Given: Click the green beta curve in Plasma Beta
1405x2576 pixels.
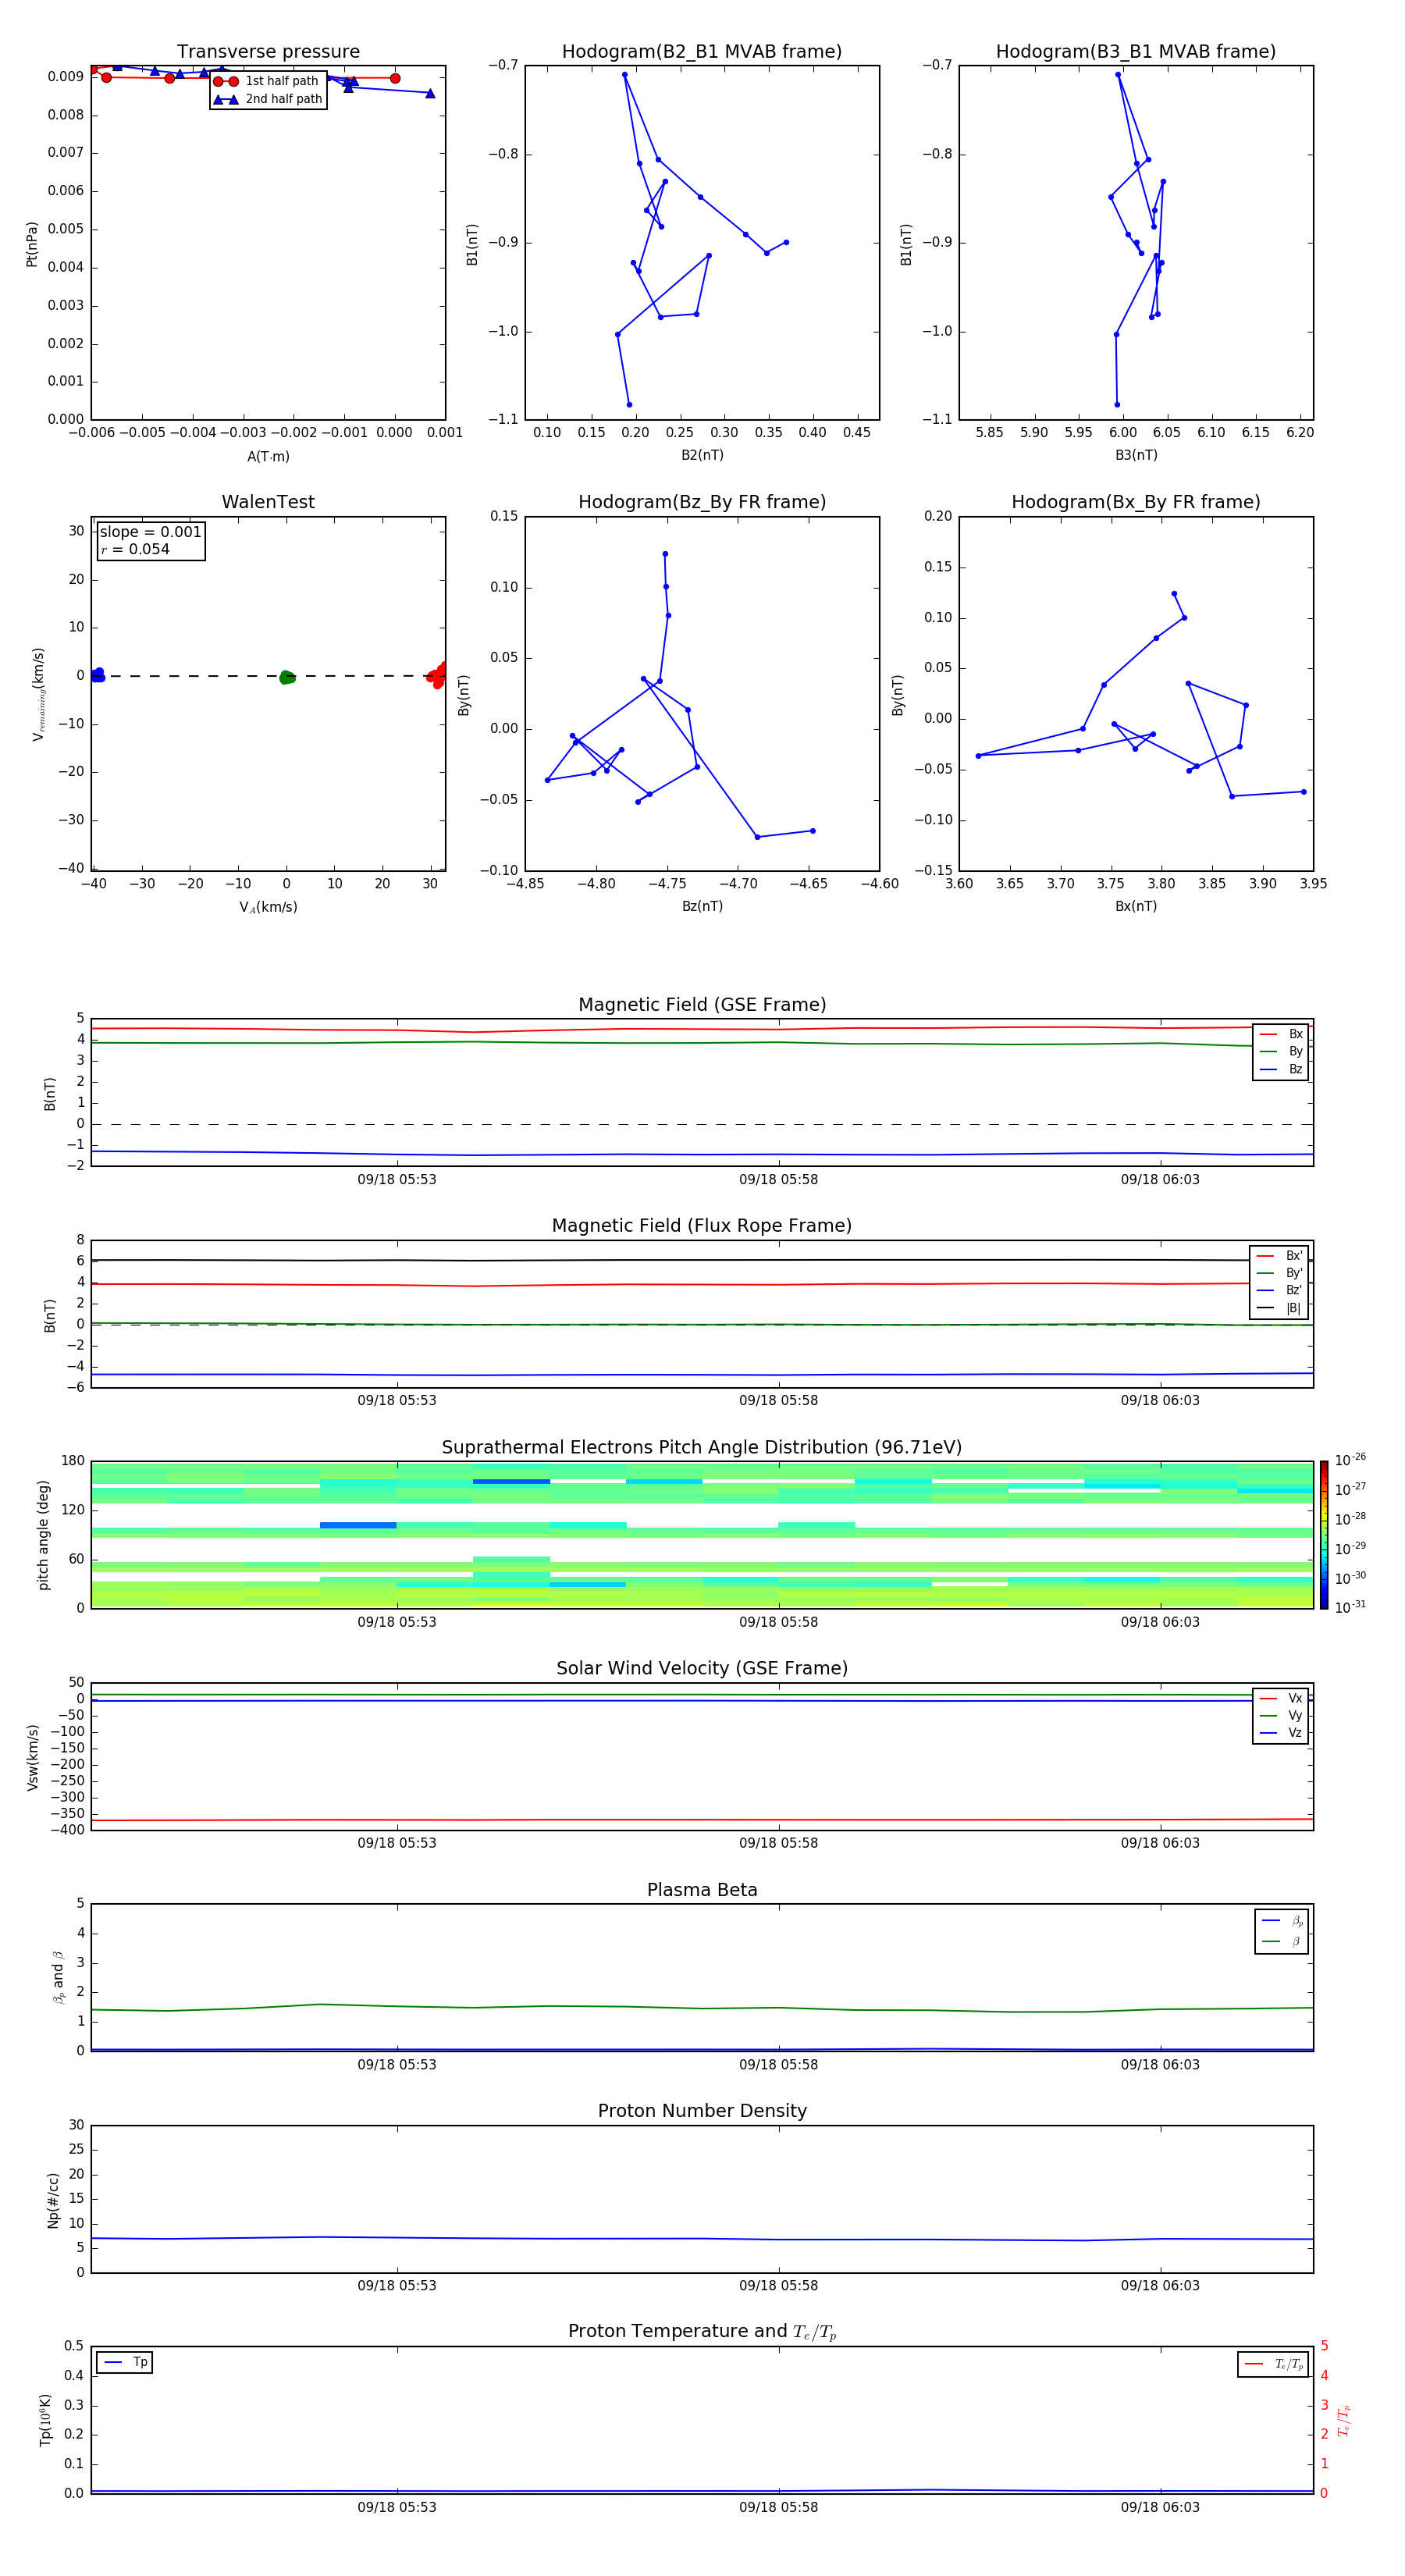Looking at the screenshot, I should point(702,2008).
